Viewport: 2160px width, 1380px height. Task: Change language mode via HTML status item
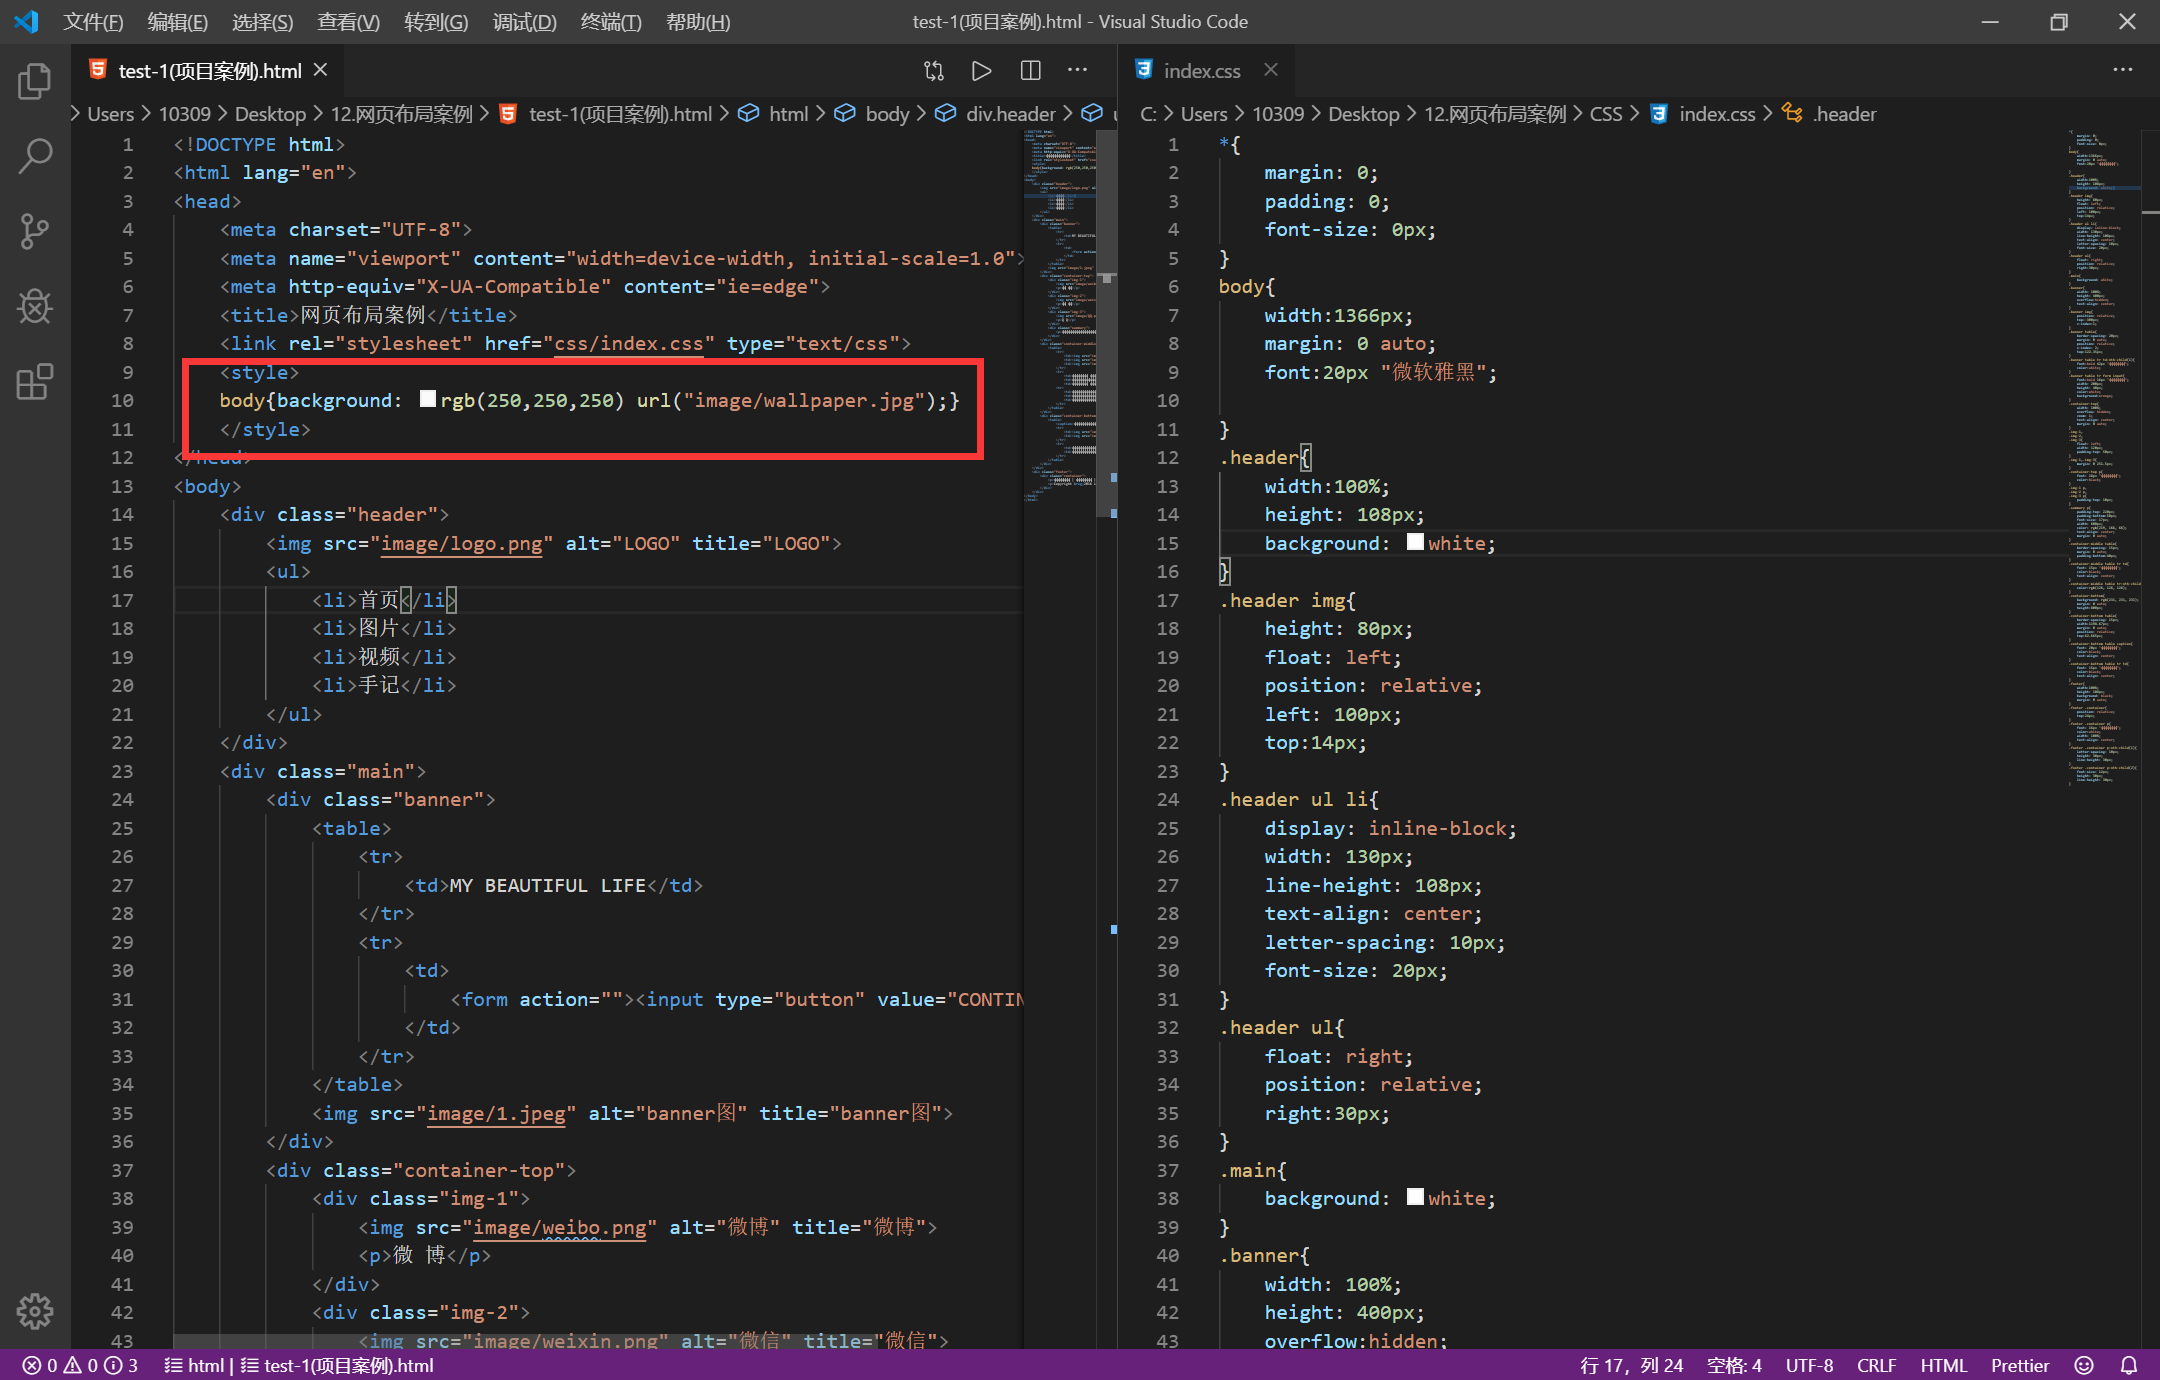pos(1943,1365)
